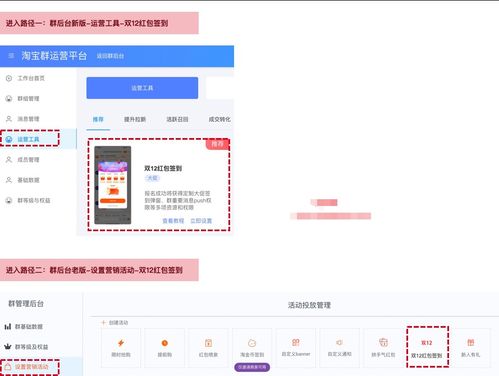Screen dimensions: 499x376
Task: Click the hamburger menu icon in blue header
Action: coord(11,56)
